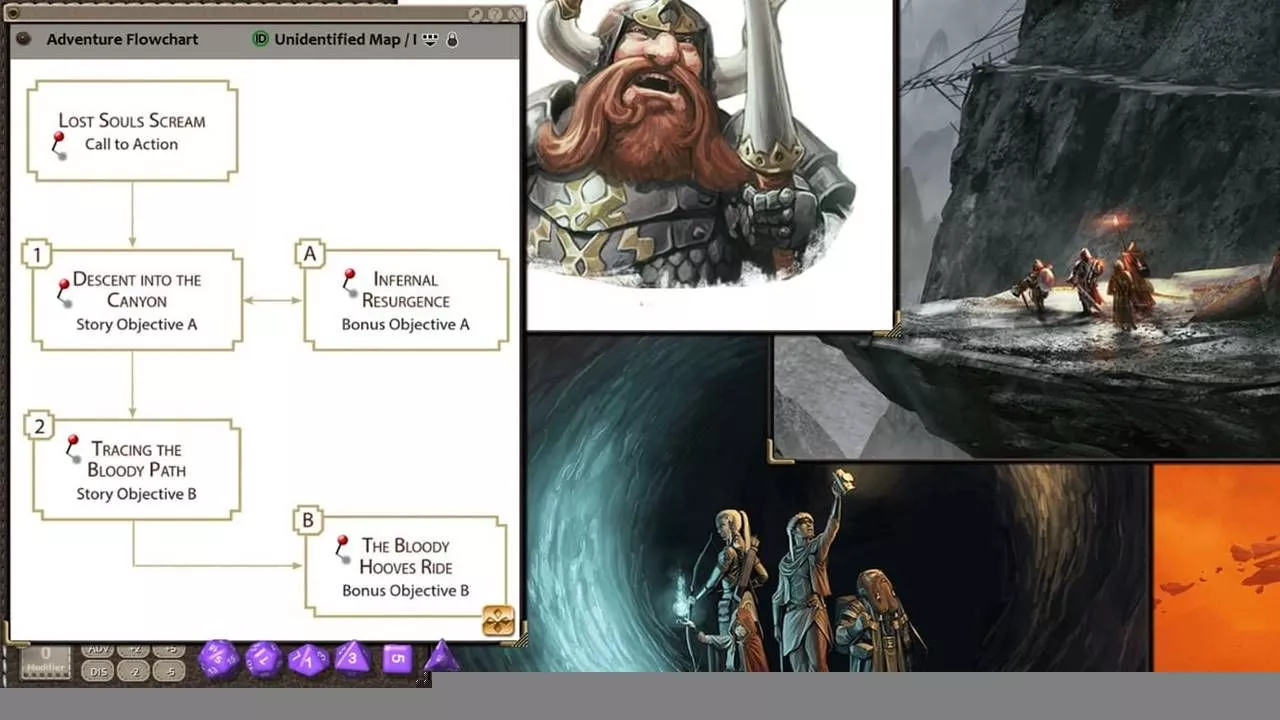Open The Bloody Hooves Ride pin
Image resolution: width=1280 pixels, height=720 pixels.
342,547
